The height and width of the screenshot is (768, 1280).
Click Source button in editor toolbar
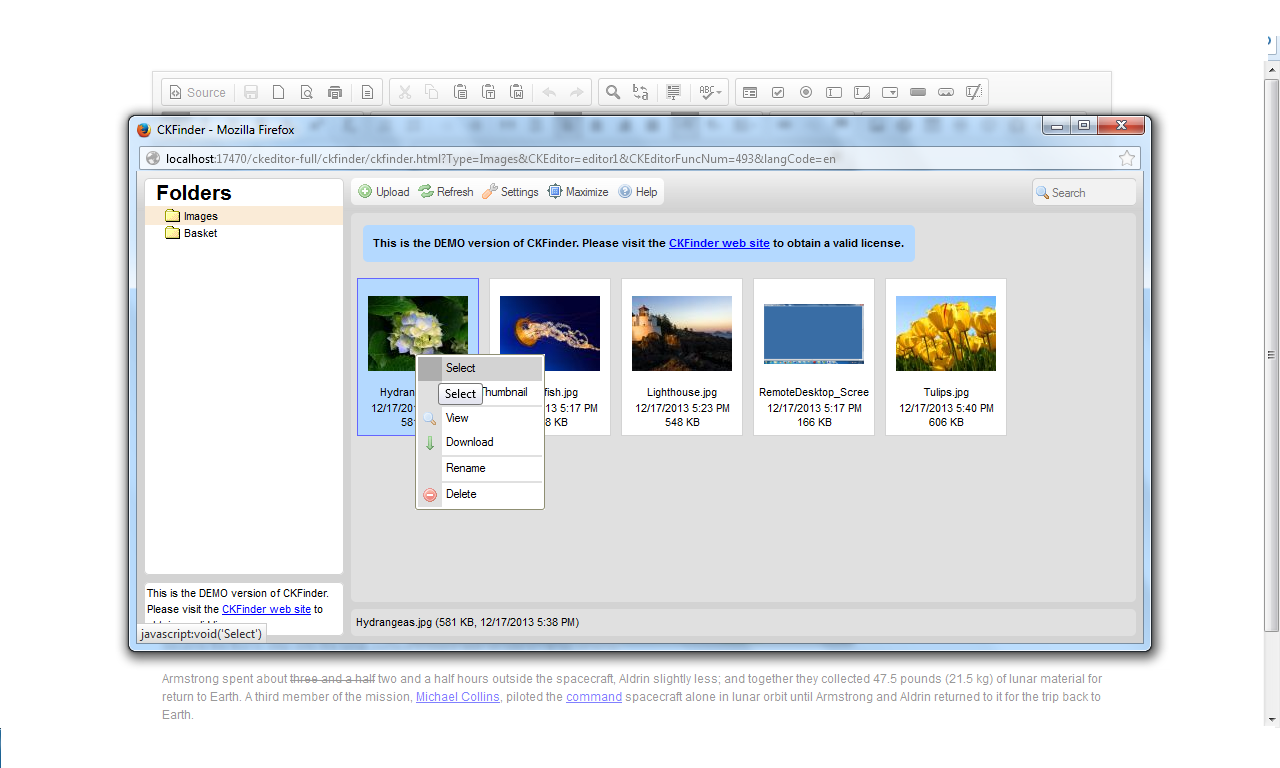pos(197,92)
